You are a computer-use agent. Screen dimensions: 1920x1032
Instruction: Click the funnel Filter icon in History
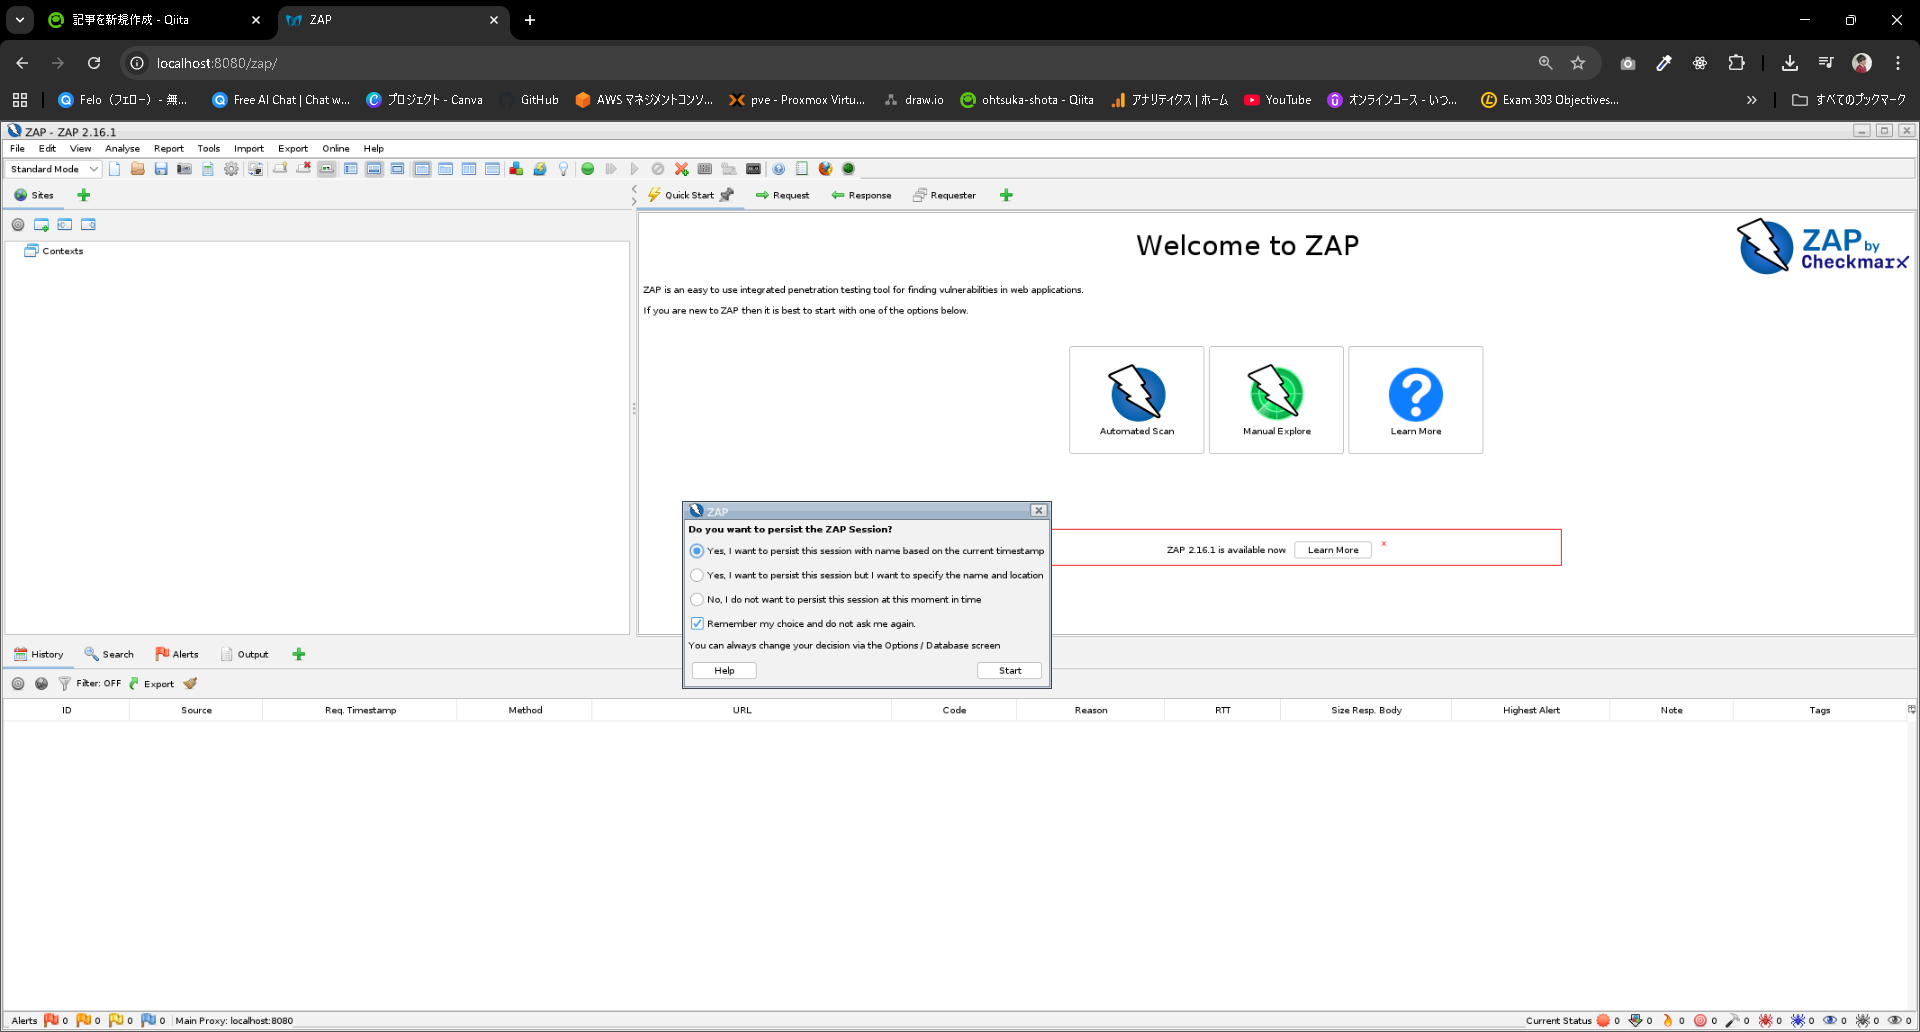pos(64,684)
